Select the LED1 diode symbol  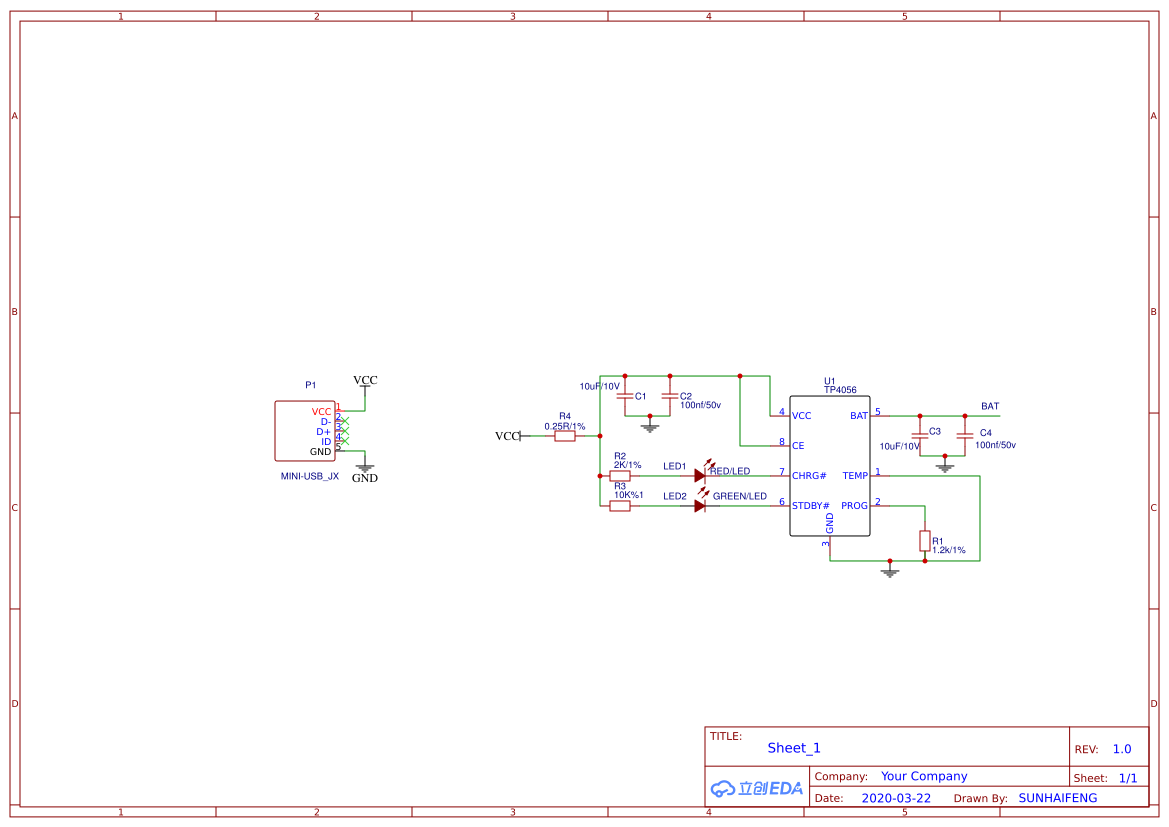click(701, 474)
